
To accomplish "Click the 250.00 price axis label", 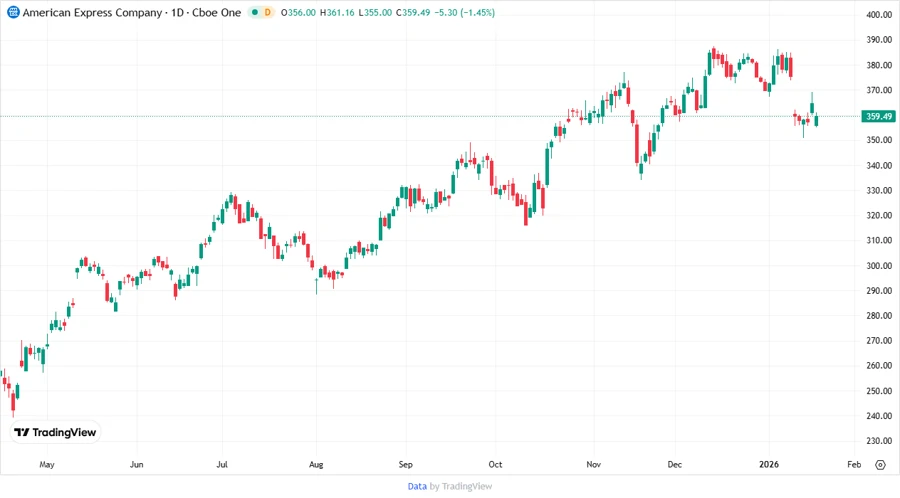I will click(879, 391).
